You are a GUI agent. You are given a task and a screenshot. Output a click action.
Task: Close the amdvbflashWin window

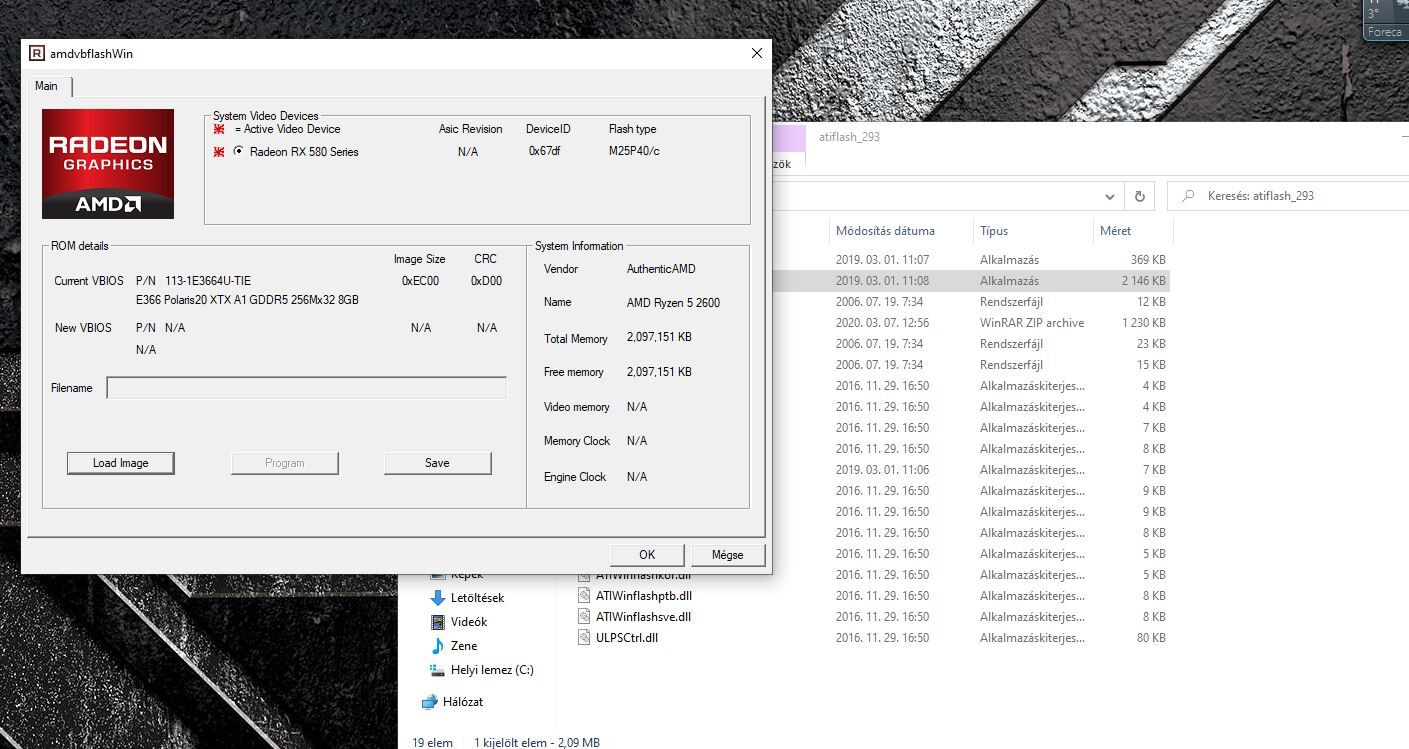click(757, 54)
